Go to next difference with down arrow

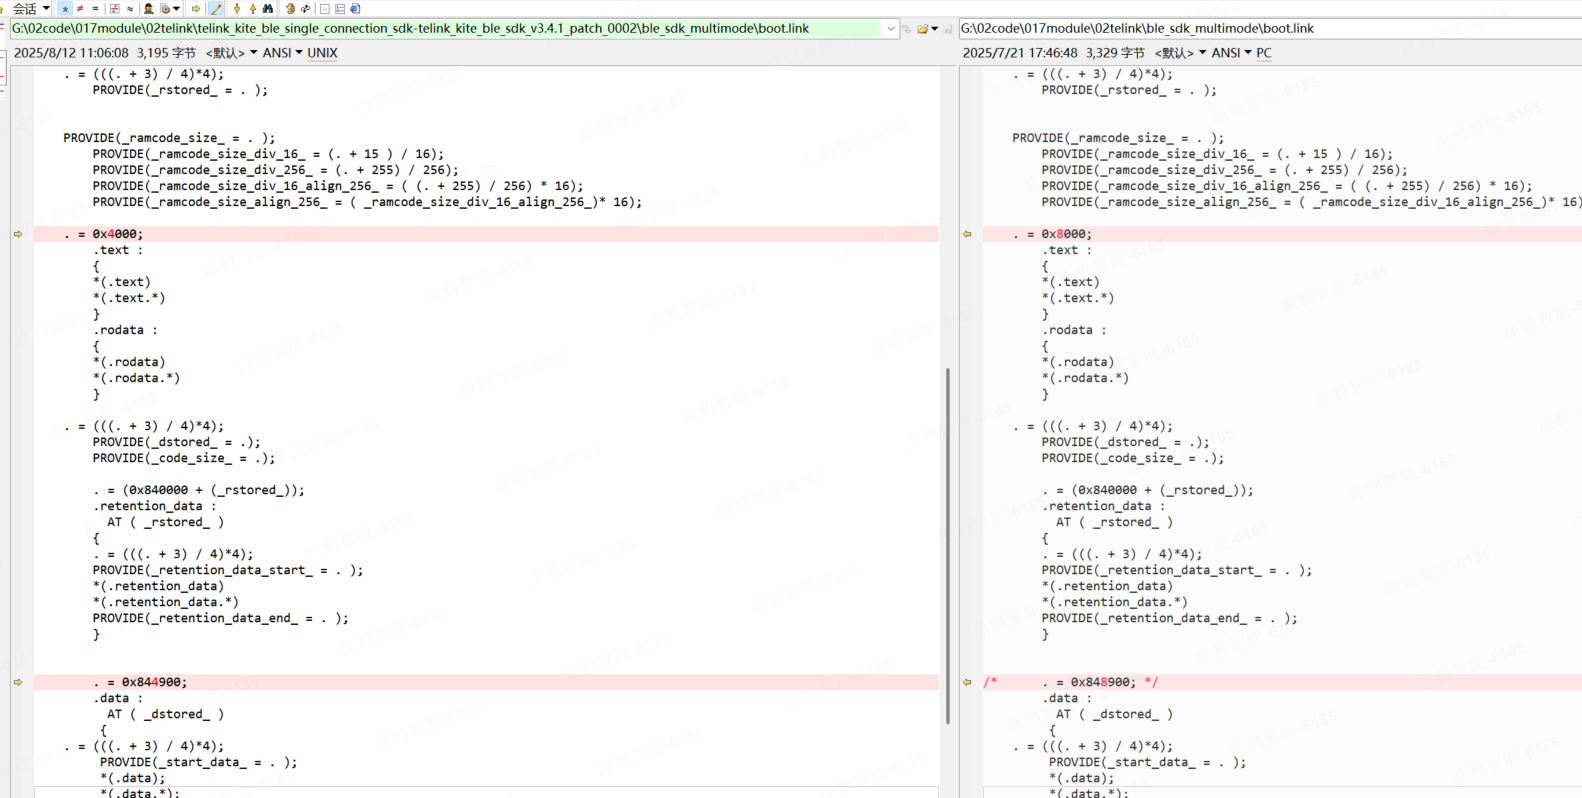click(x=237, y=8)
